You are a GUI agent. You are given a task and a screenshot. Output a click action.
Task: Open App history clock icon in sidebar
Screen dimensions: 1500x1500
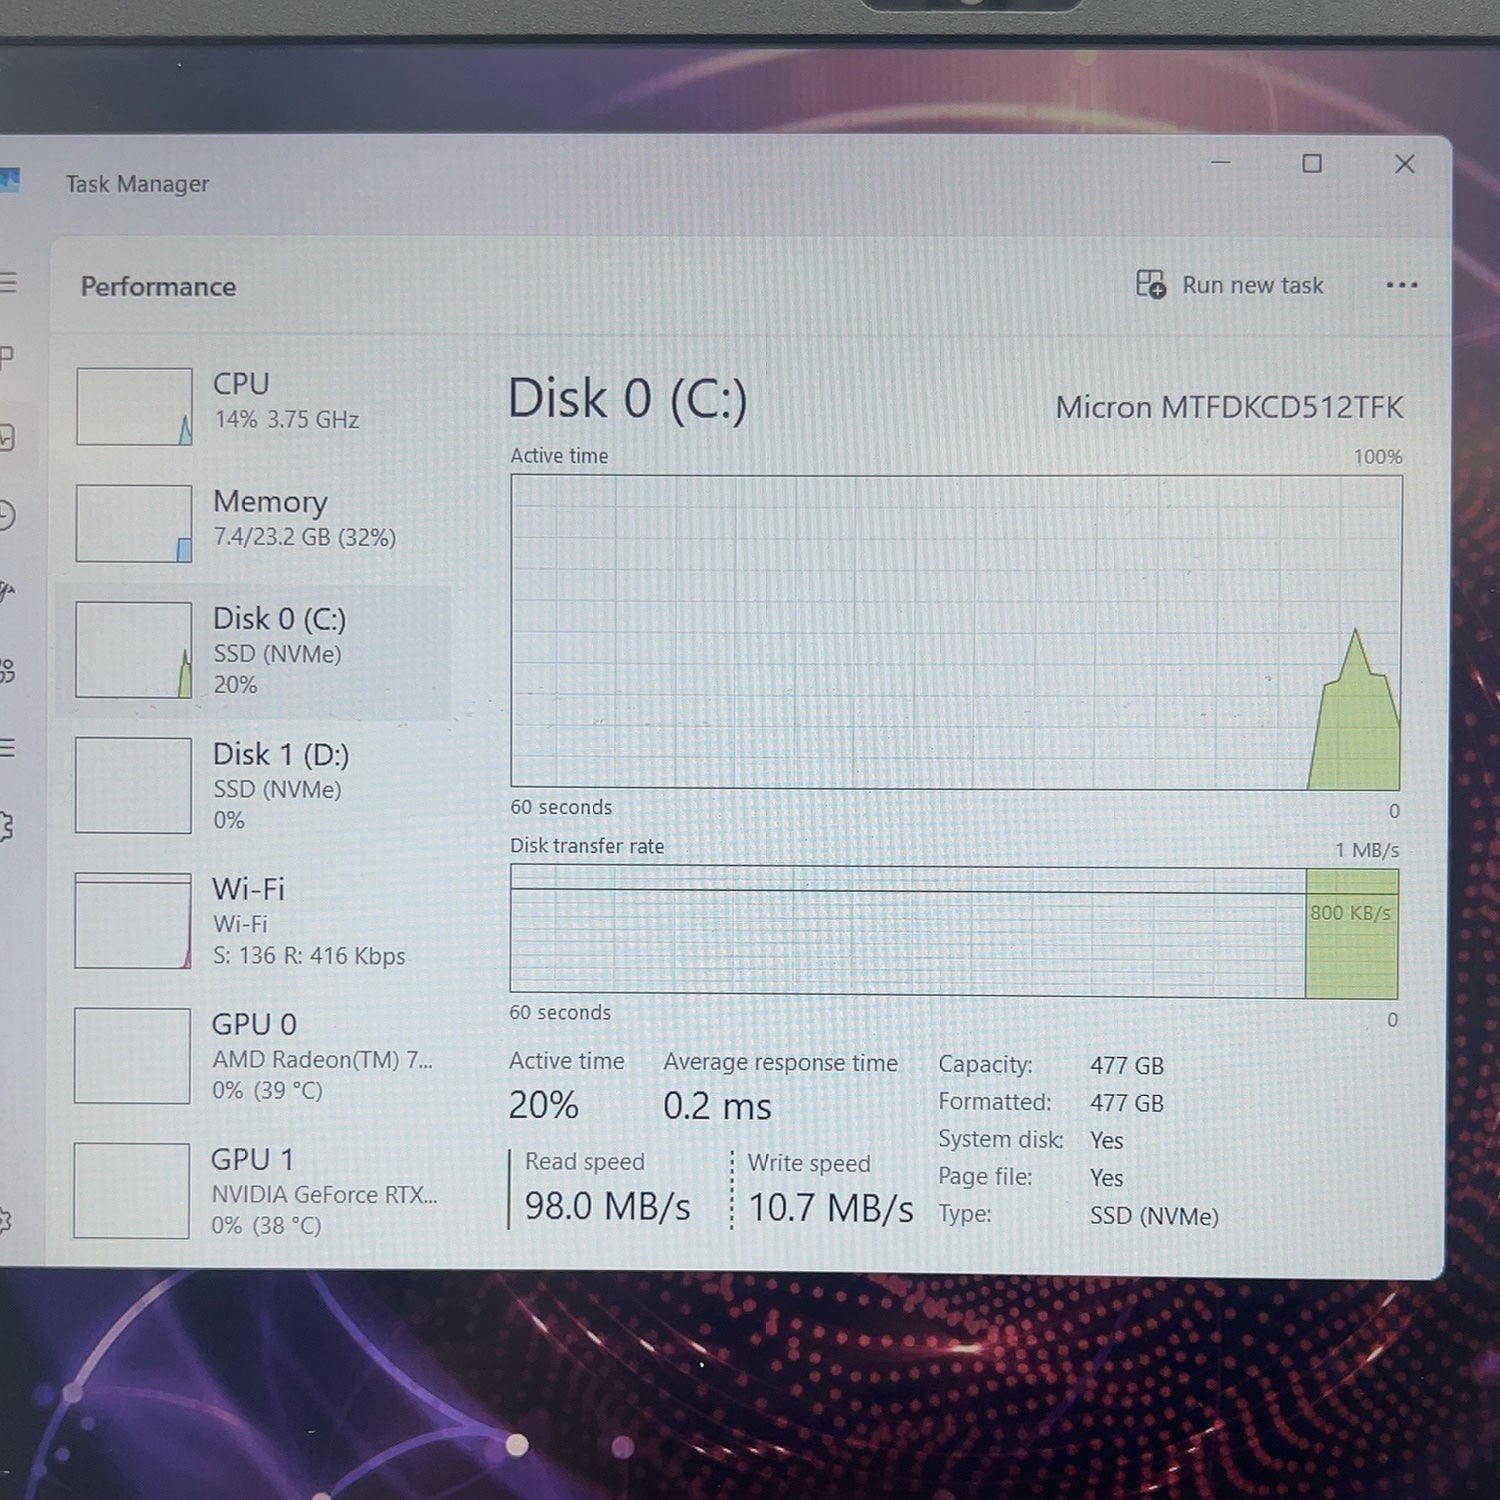point(6,515)
